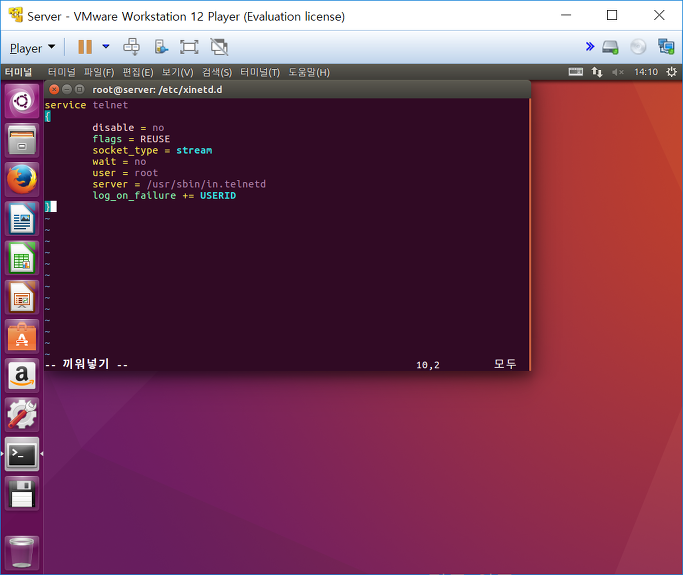Expand the hidden devices chevron

[590, 47]
